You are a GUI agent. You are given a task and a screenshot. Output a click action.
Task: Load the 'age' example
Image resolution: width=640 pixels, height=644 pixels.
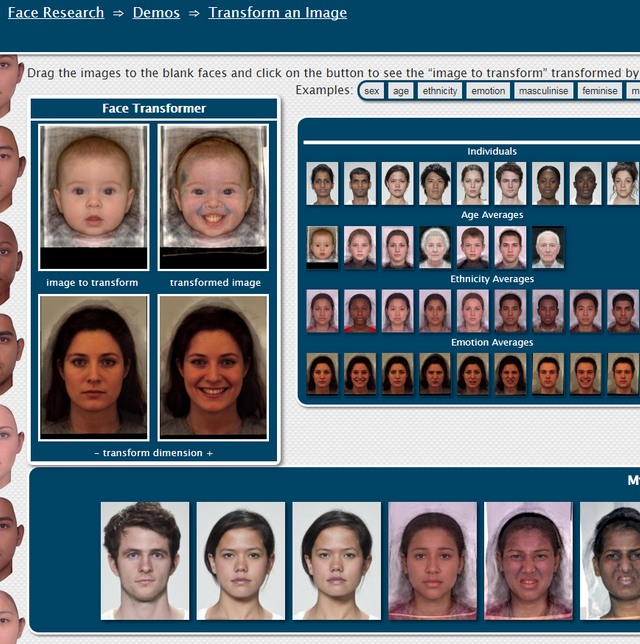pos(401,91)
